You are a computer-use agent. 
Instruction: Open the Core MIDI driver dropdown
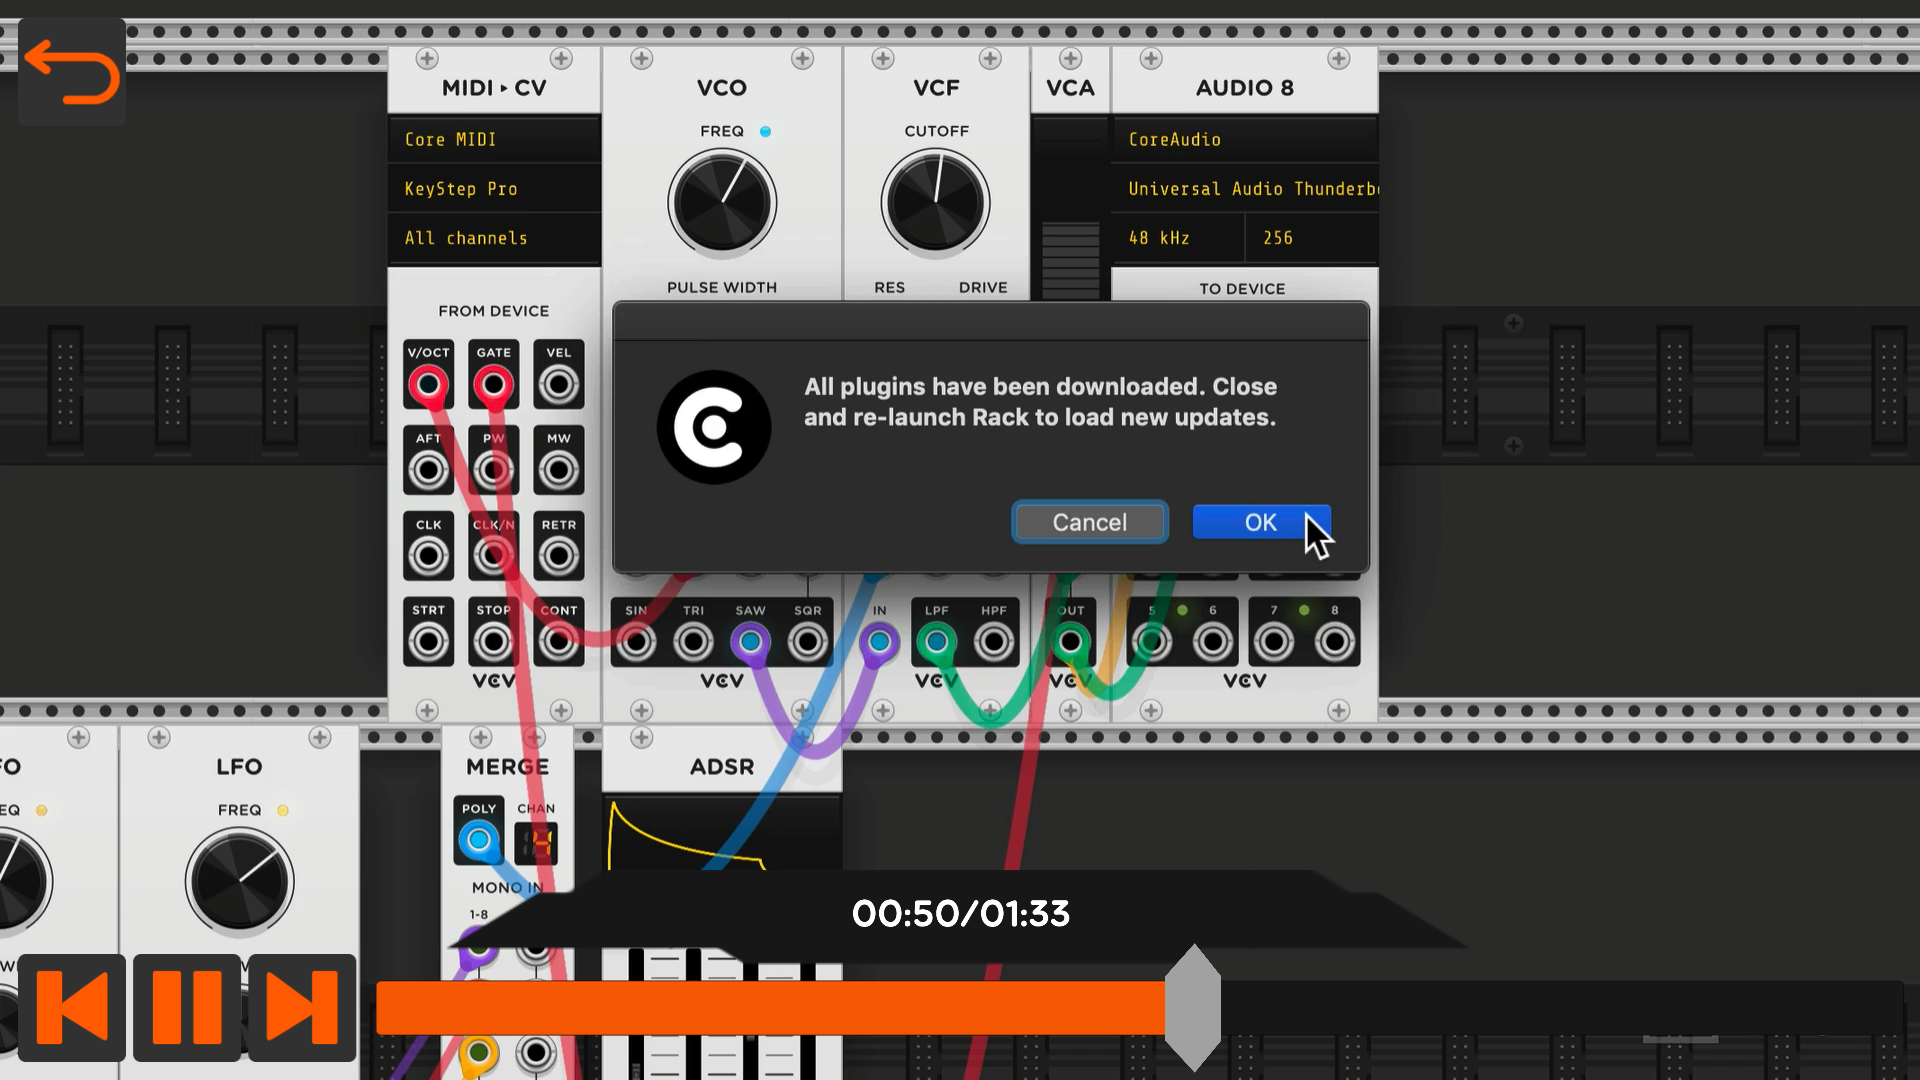(494, 139)
